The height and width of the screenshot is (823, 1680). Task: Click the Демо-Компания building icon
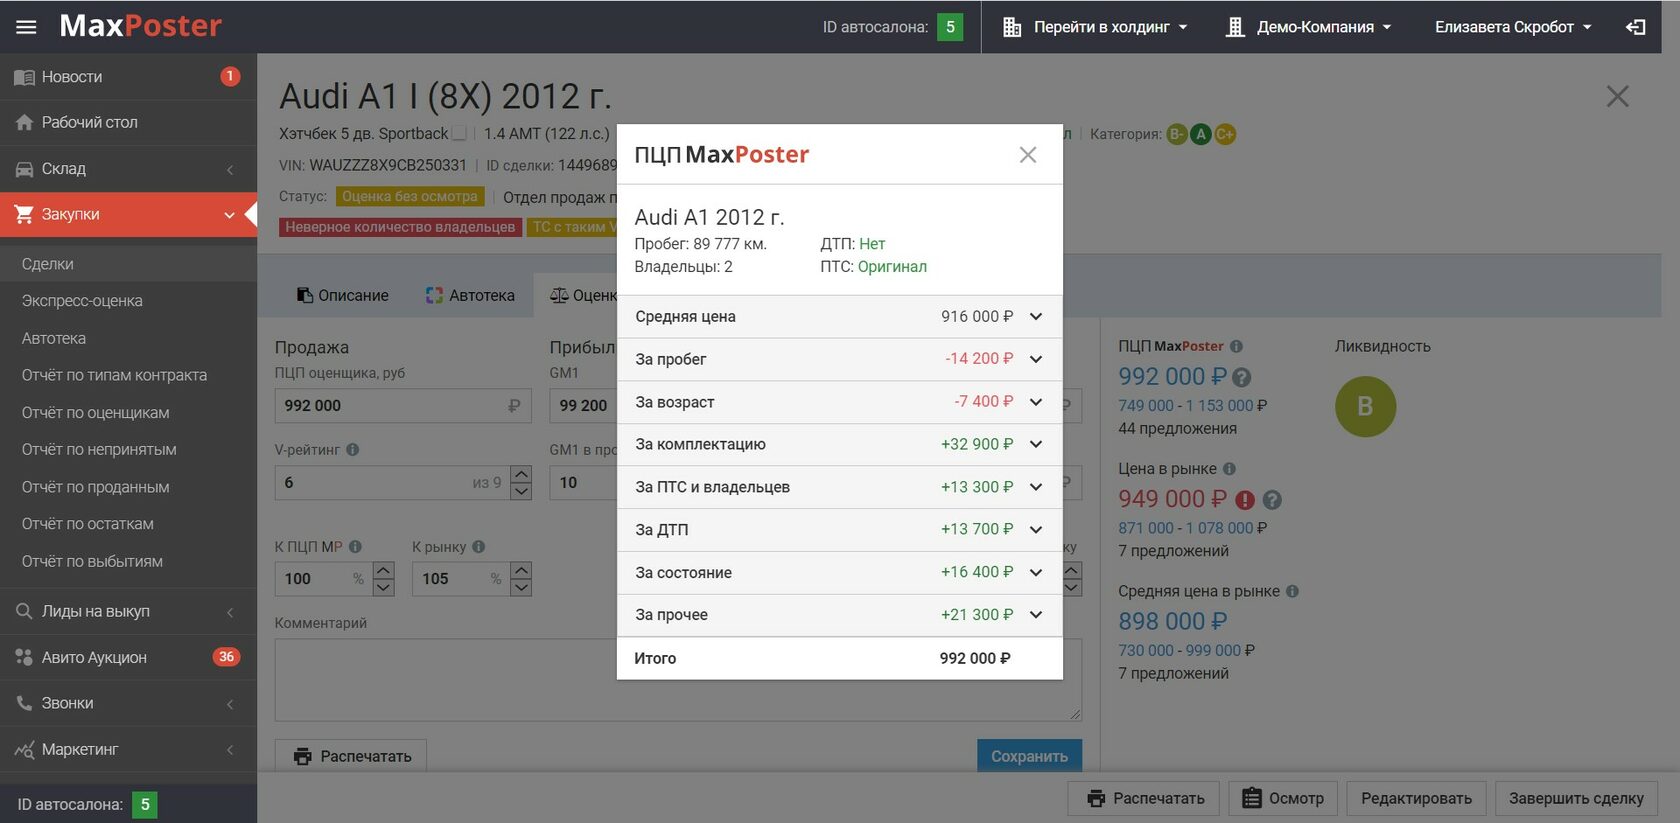[1235, 27]
